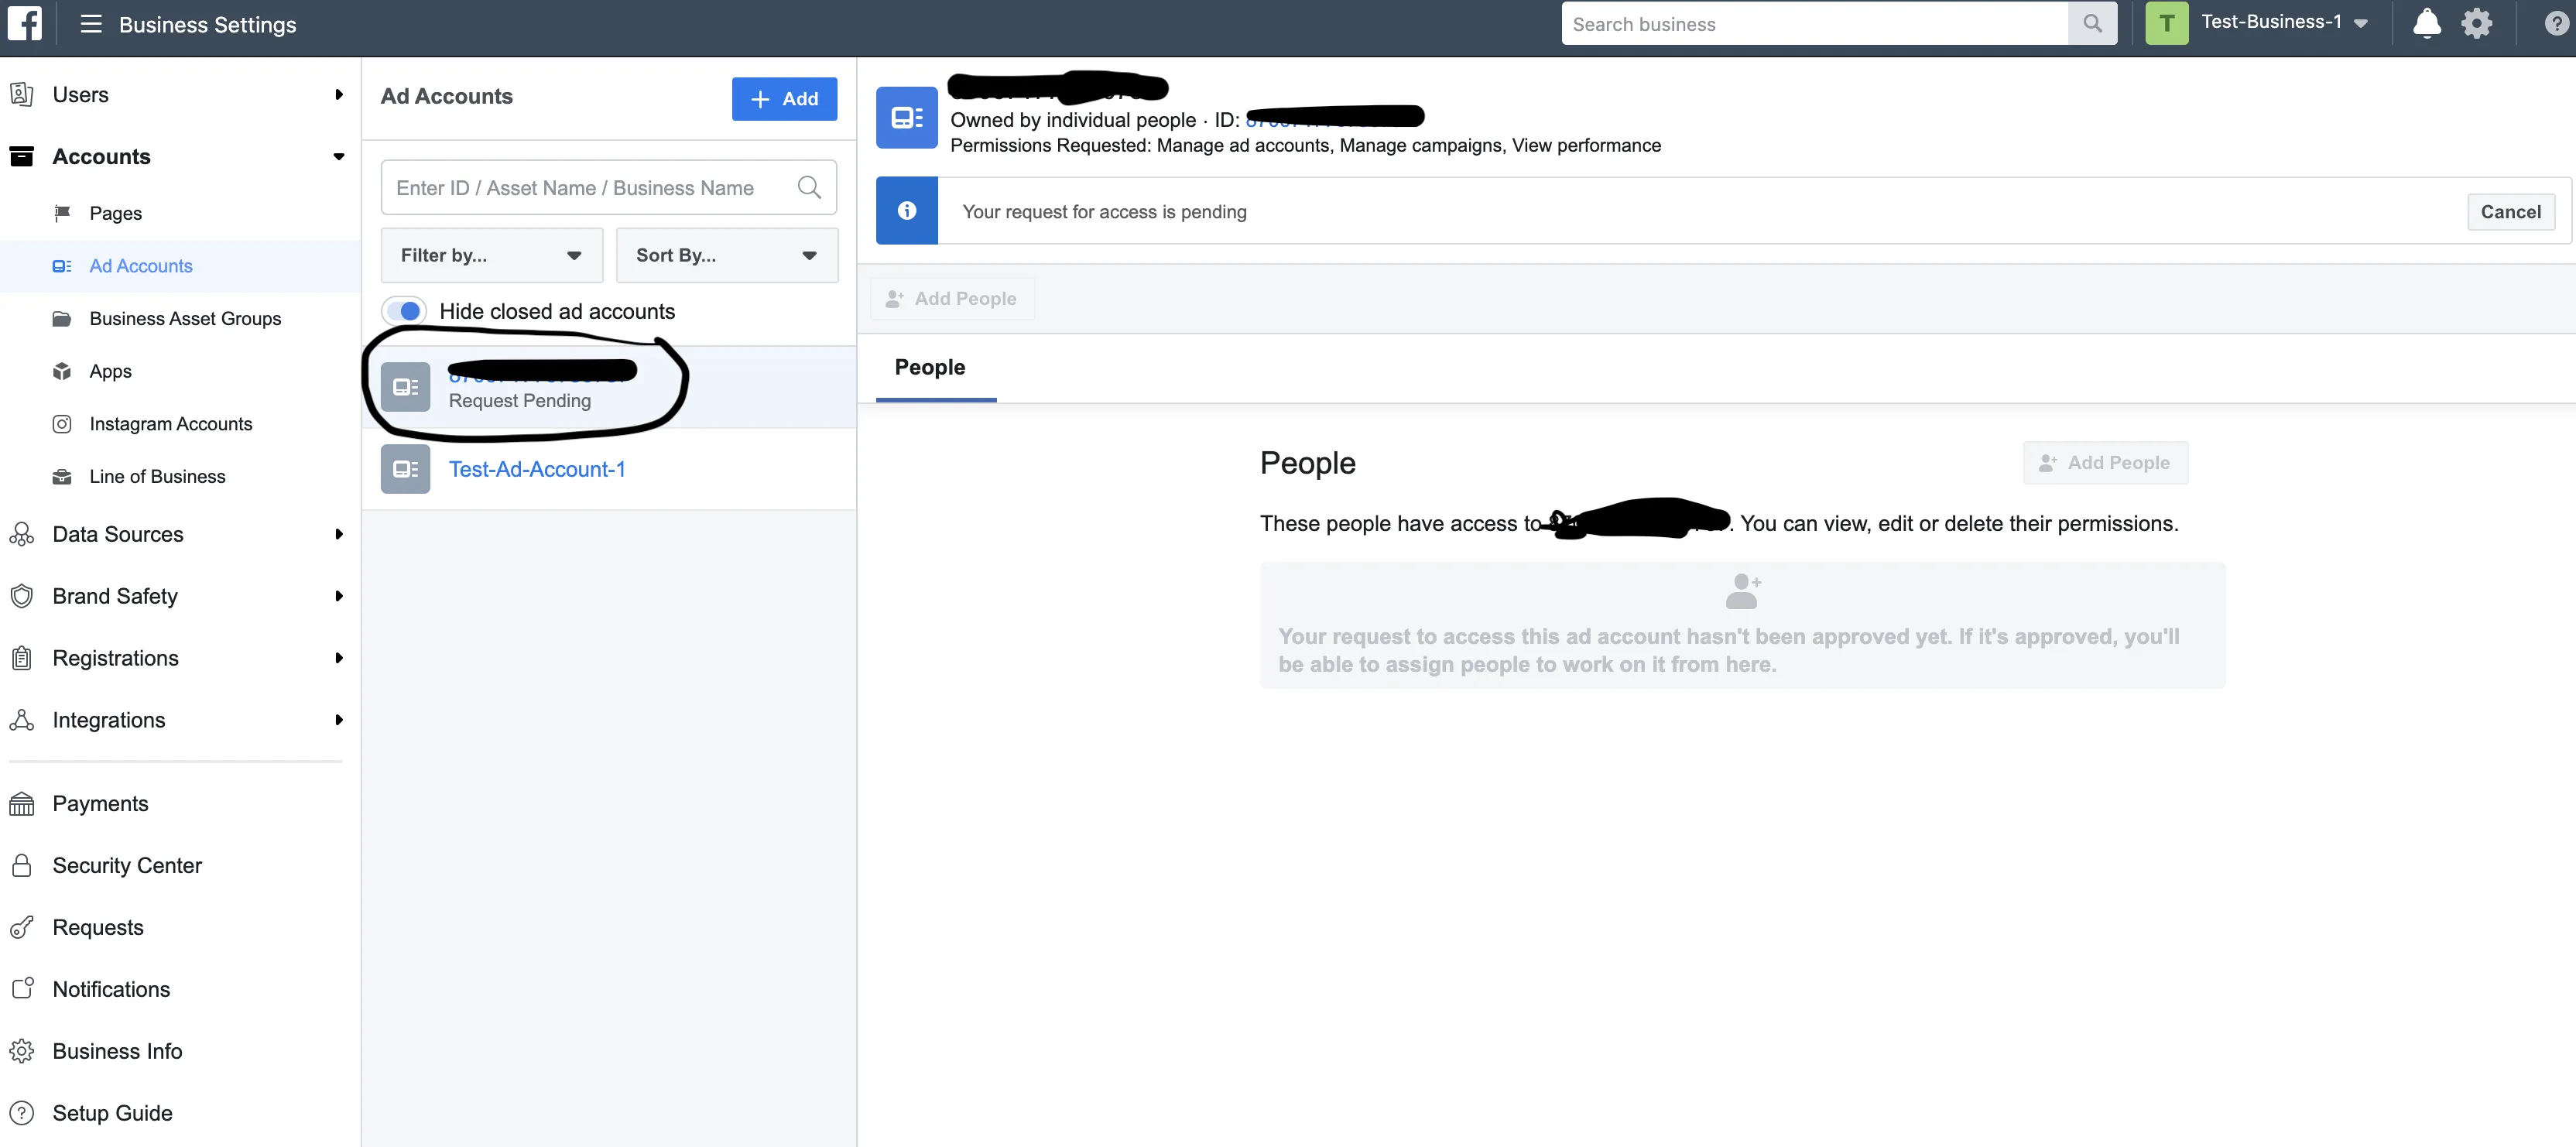Click the Facebook logo icon
The width and height of the screenshot is (2576, 1147).
24,23
